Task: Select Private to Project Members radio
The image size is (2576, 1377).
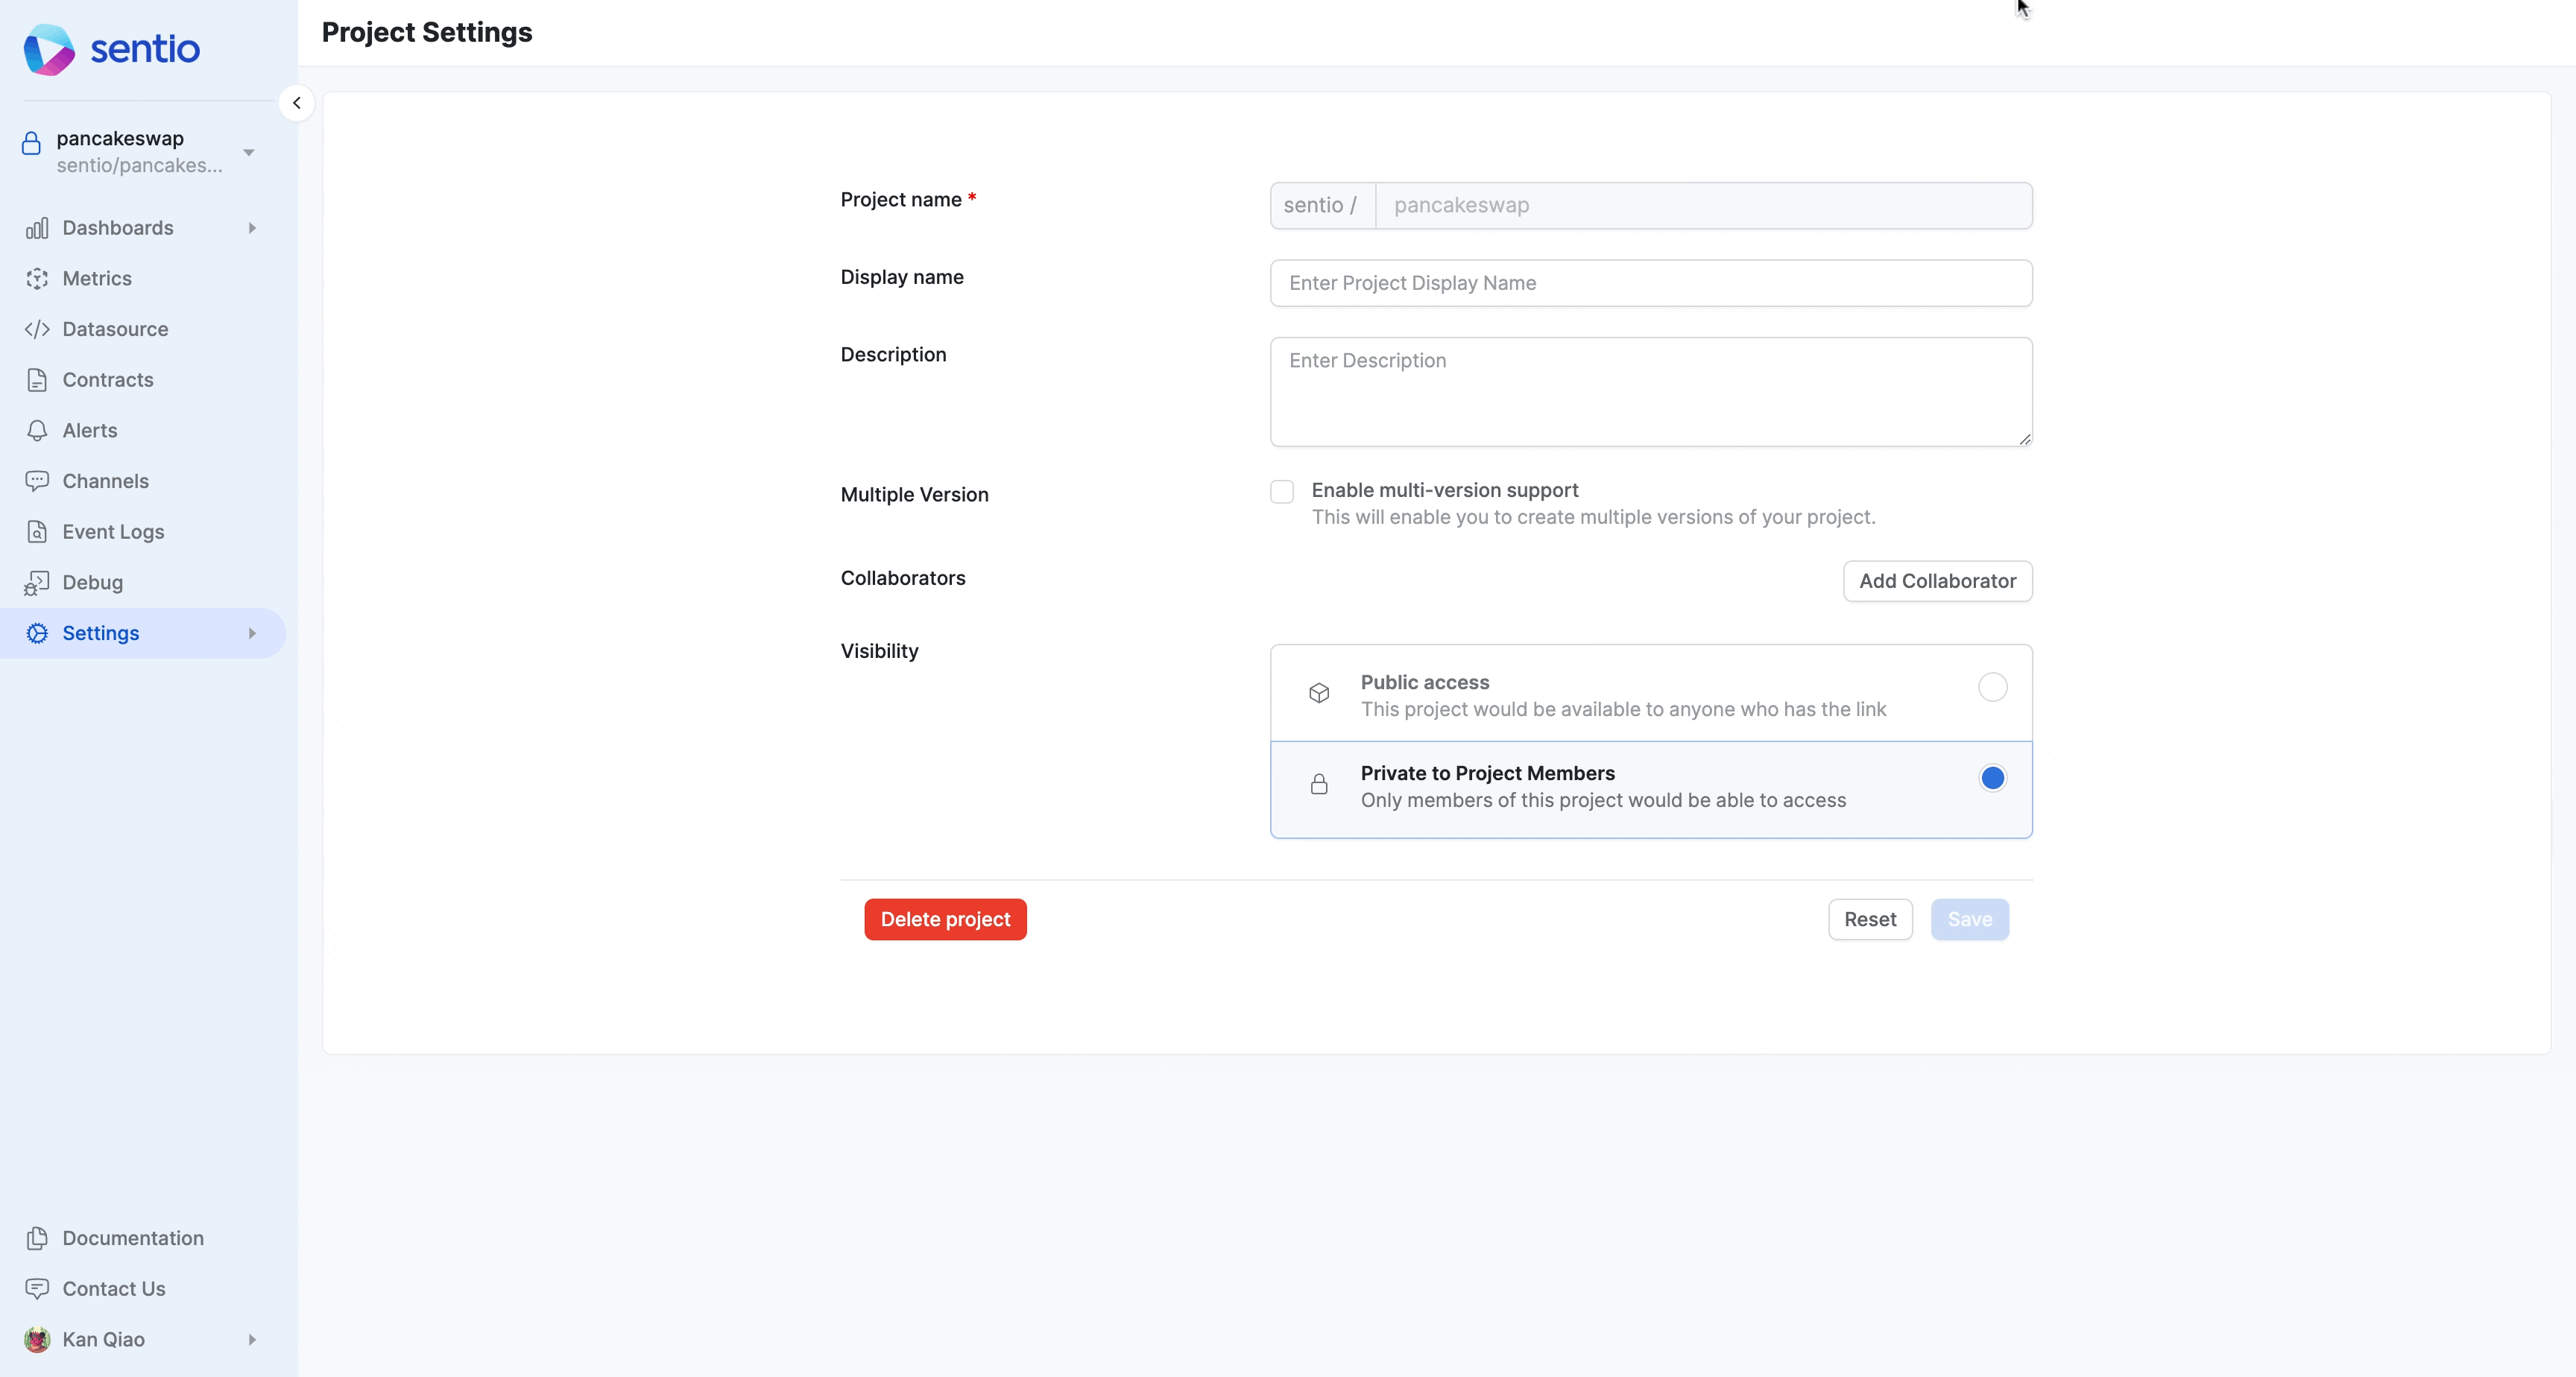Action: click(x=1992, y=778)
